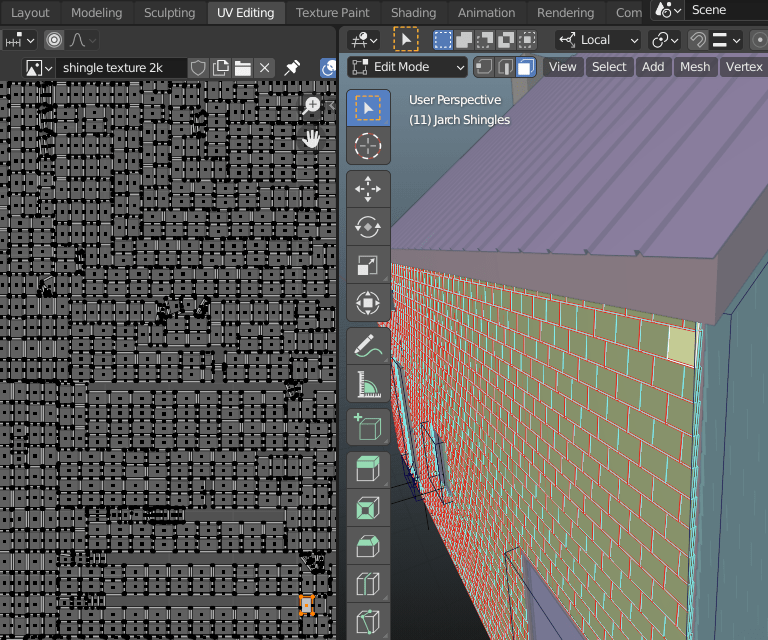Viewport: 768px width, 640px height.
Task: Enable face select mode
Action: click(x=526, y=67)
